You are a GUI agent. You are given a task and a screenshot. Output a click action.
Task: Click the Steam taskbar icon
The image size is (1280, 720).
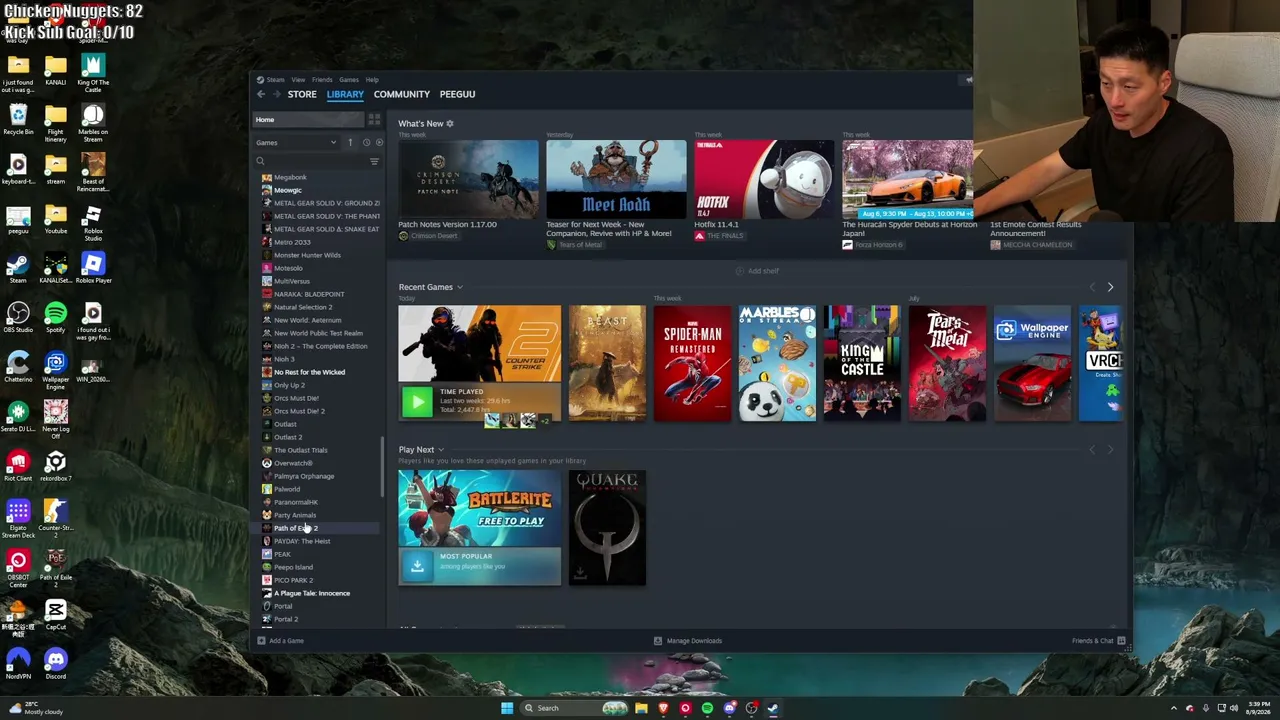[773, 708]
